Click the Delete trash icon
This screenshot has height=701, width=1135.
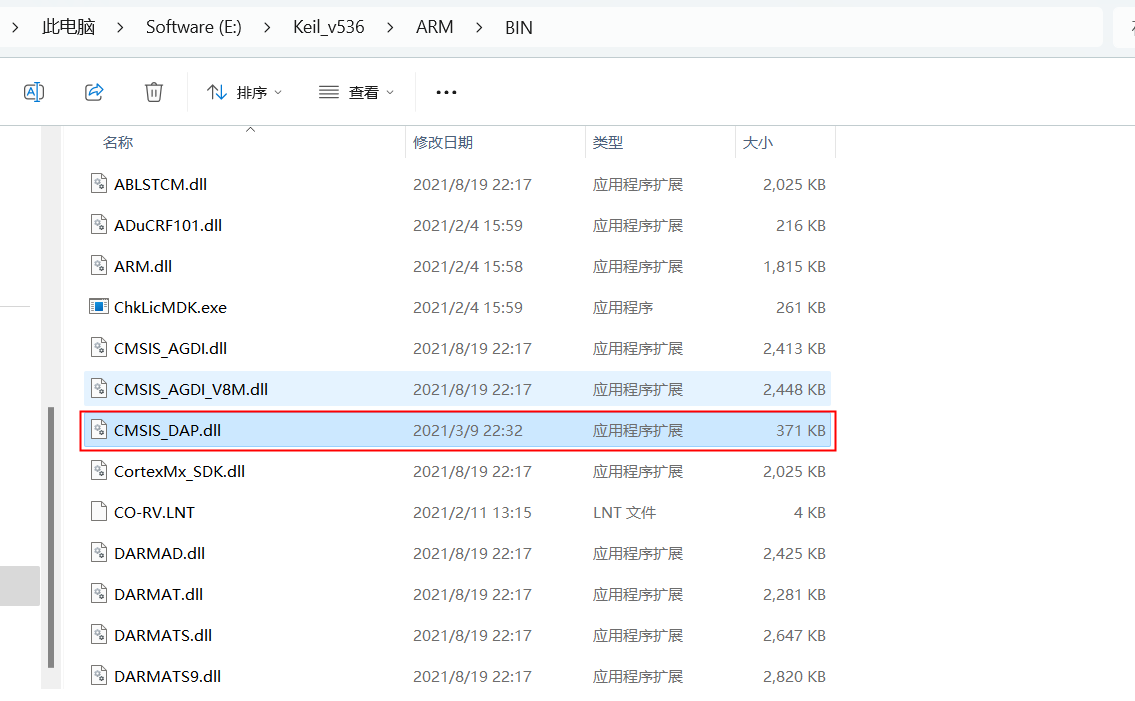tap(154, 92)
